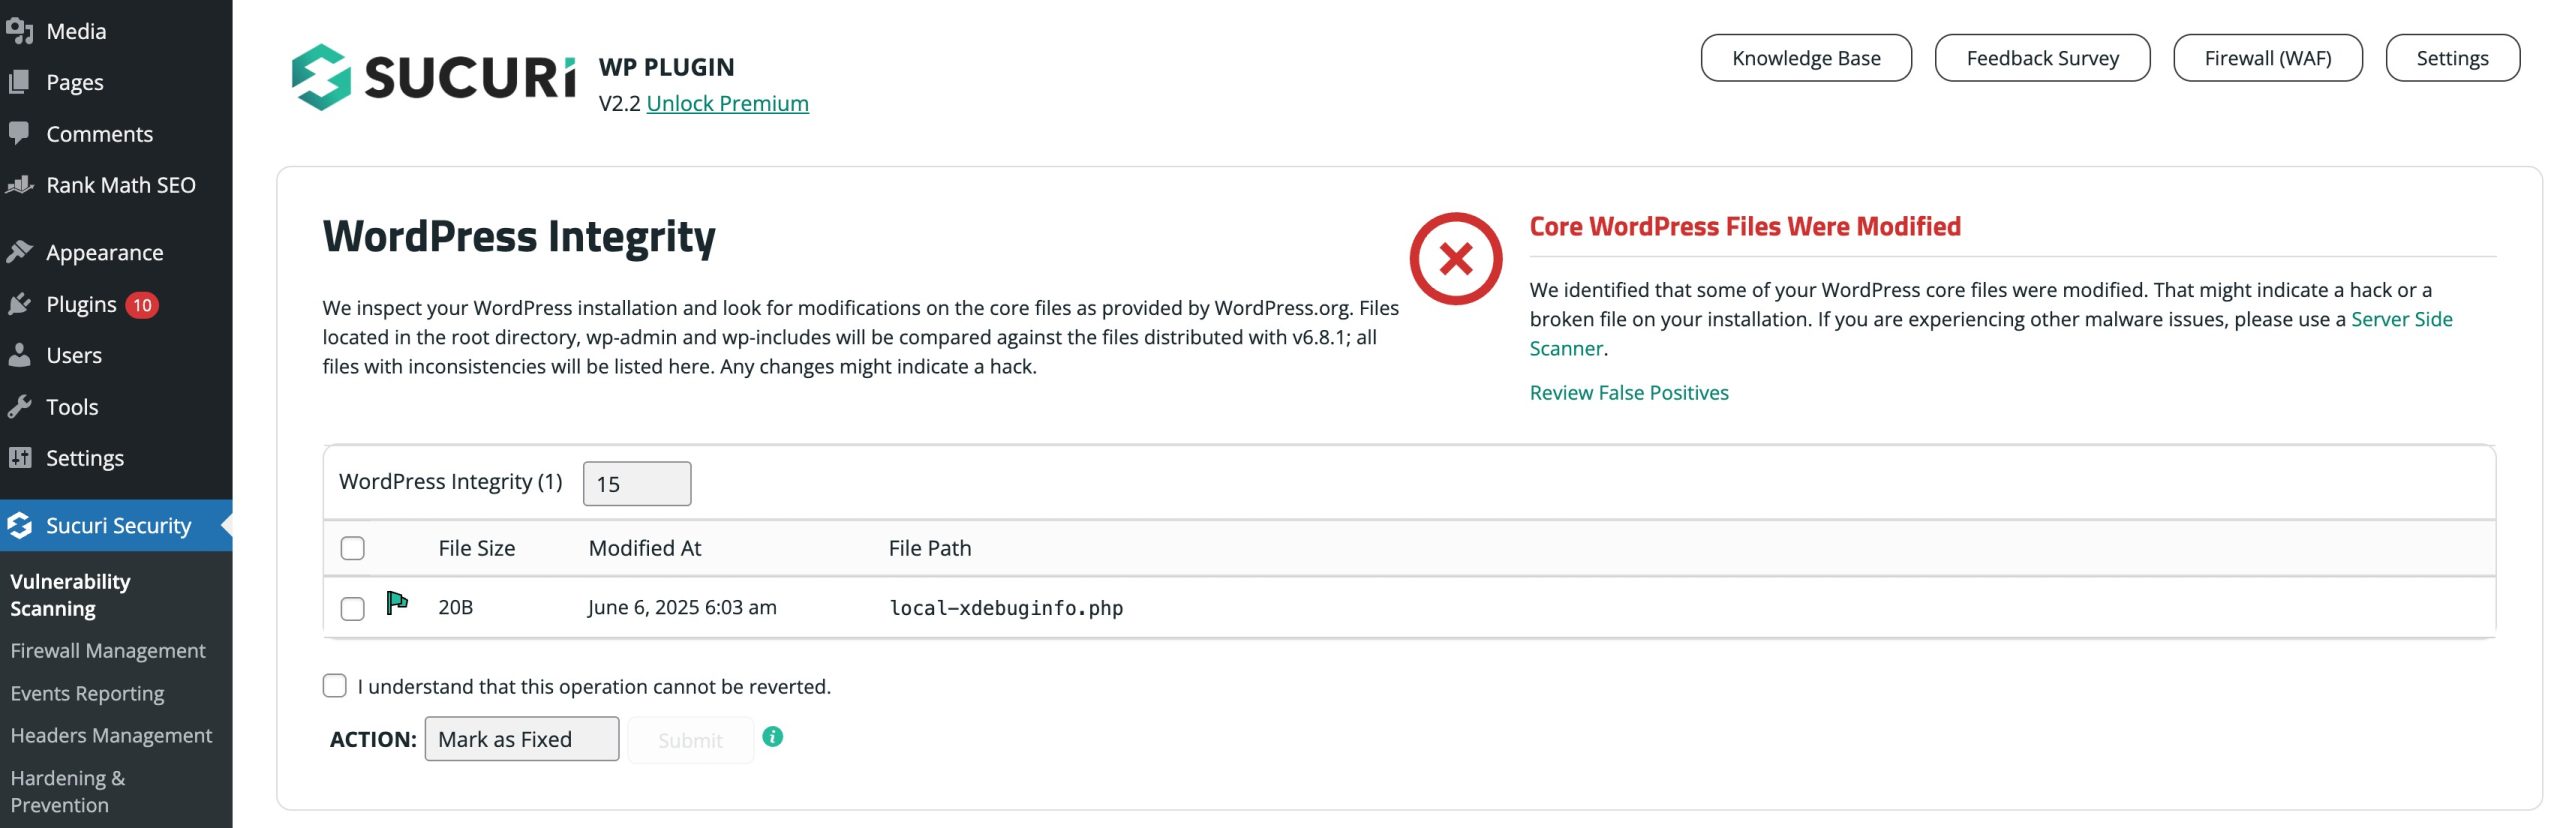Tick the 'operation cannot be reverted' checkbox
2560x828 pixels.
click(335, 686)
